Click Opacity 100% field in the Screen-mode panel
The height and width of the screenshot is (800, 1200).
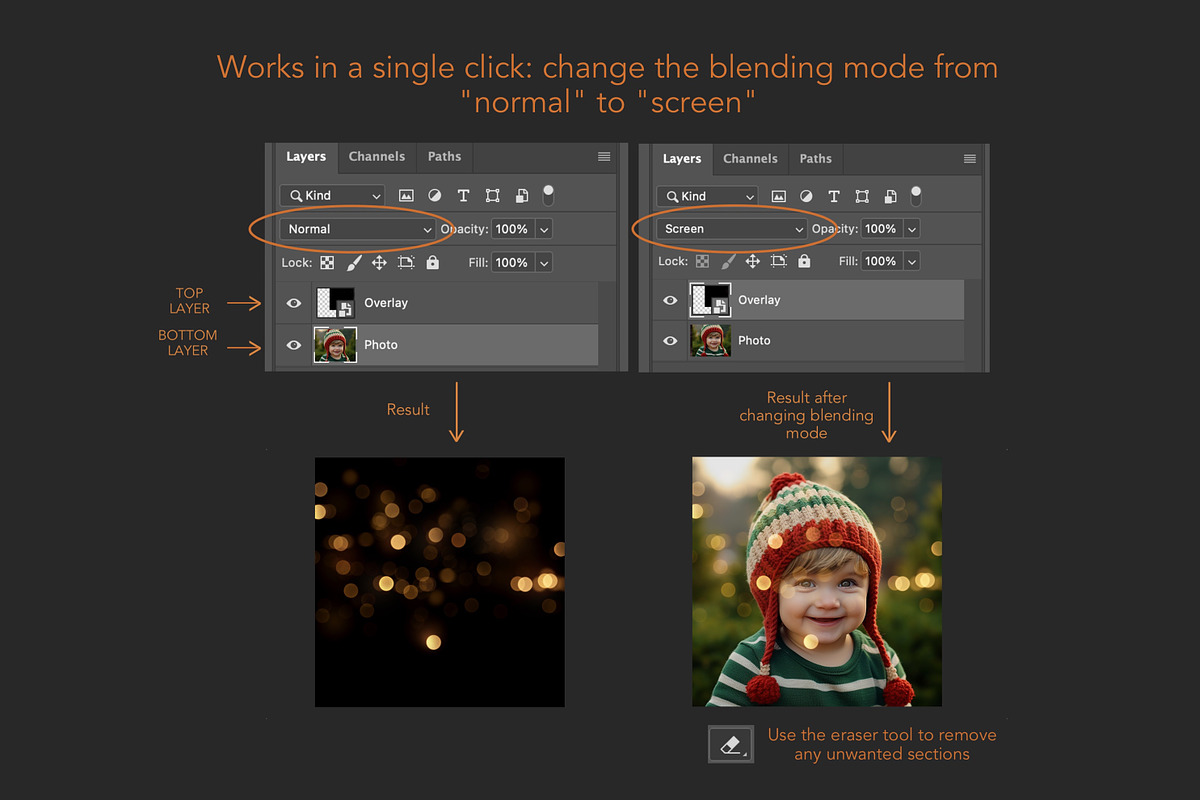coord(881,229)
